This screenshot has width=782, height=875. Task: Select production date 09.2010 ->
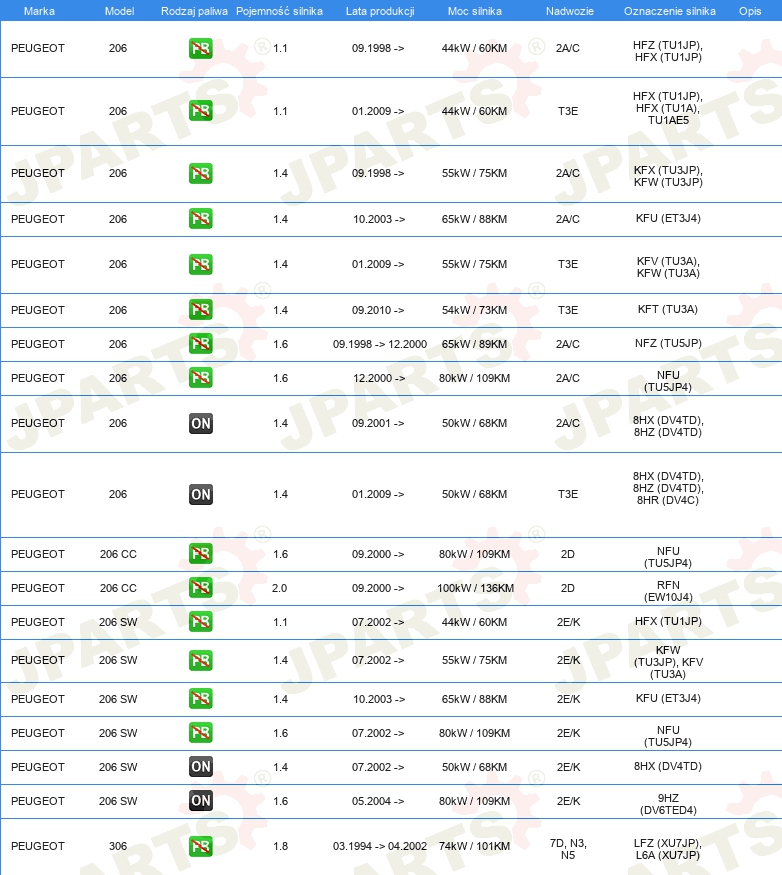(x=378, y=310)
